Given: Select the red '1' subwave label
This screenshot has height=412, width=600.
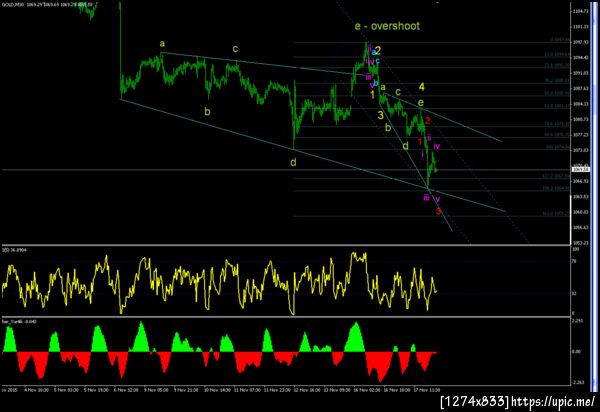Looking at the screenshot, I should 420,142.
